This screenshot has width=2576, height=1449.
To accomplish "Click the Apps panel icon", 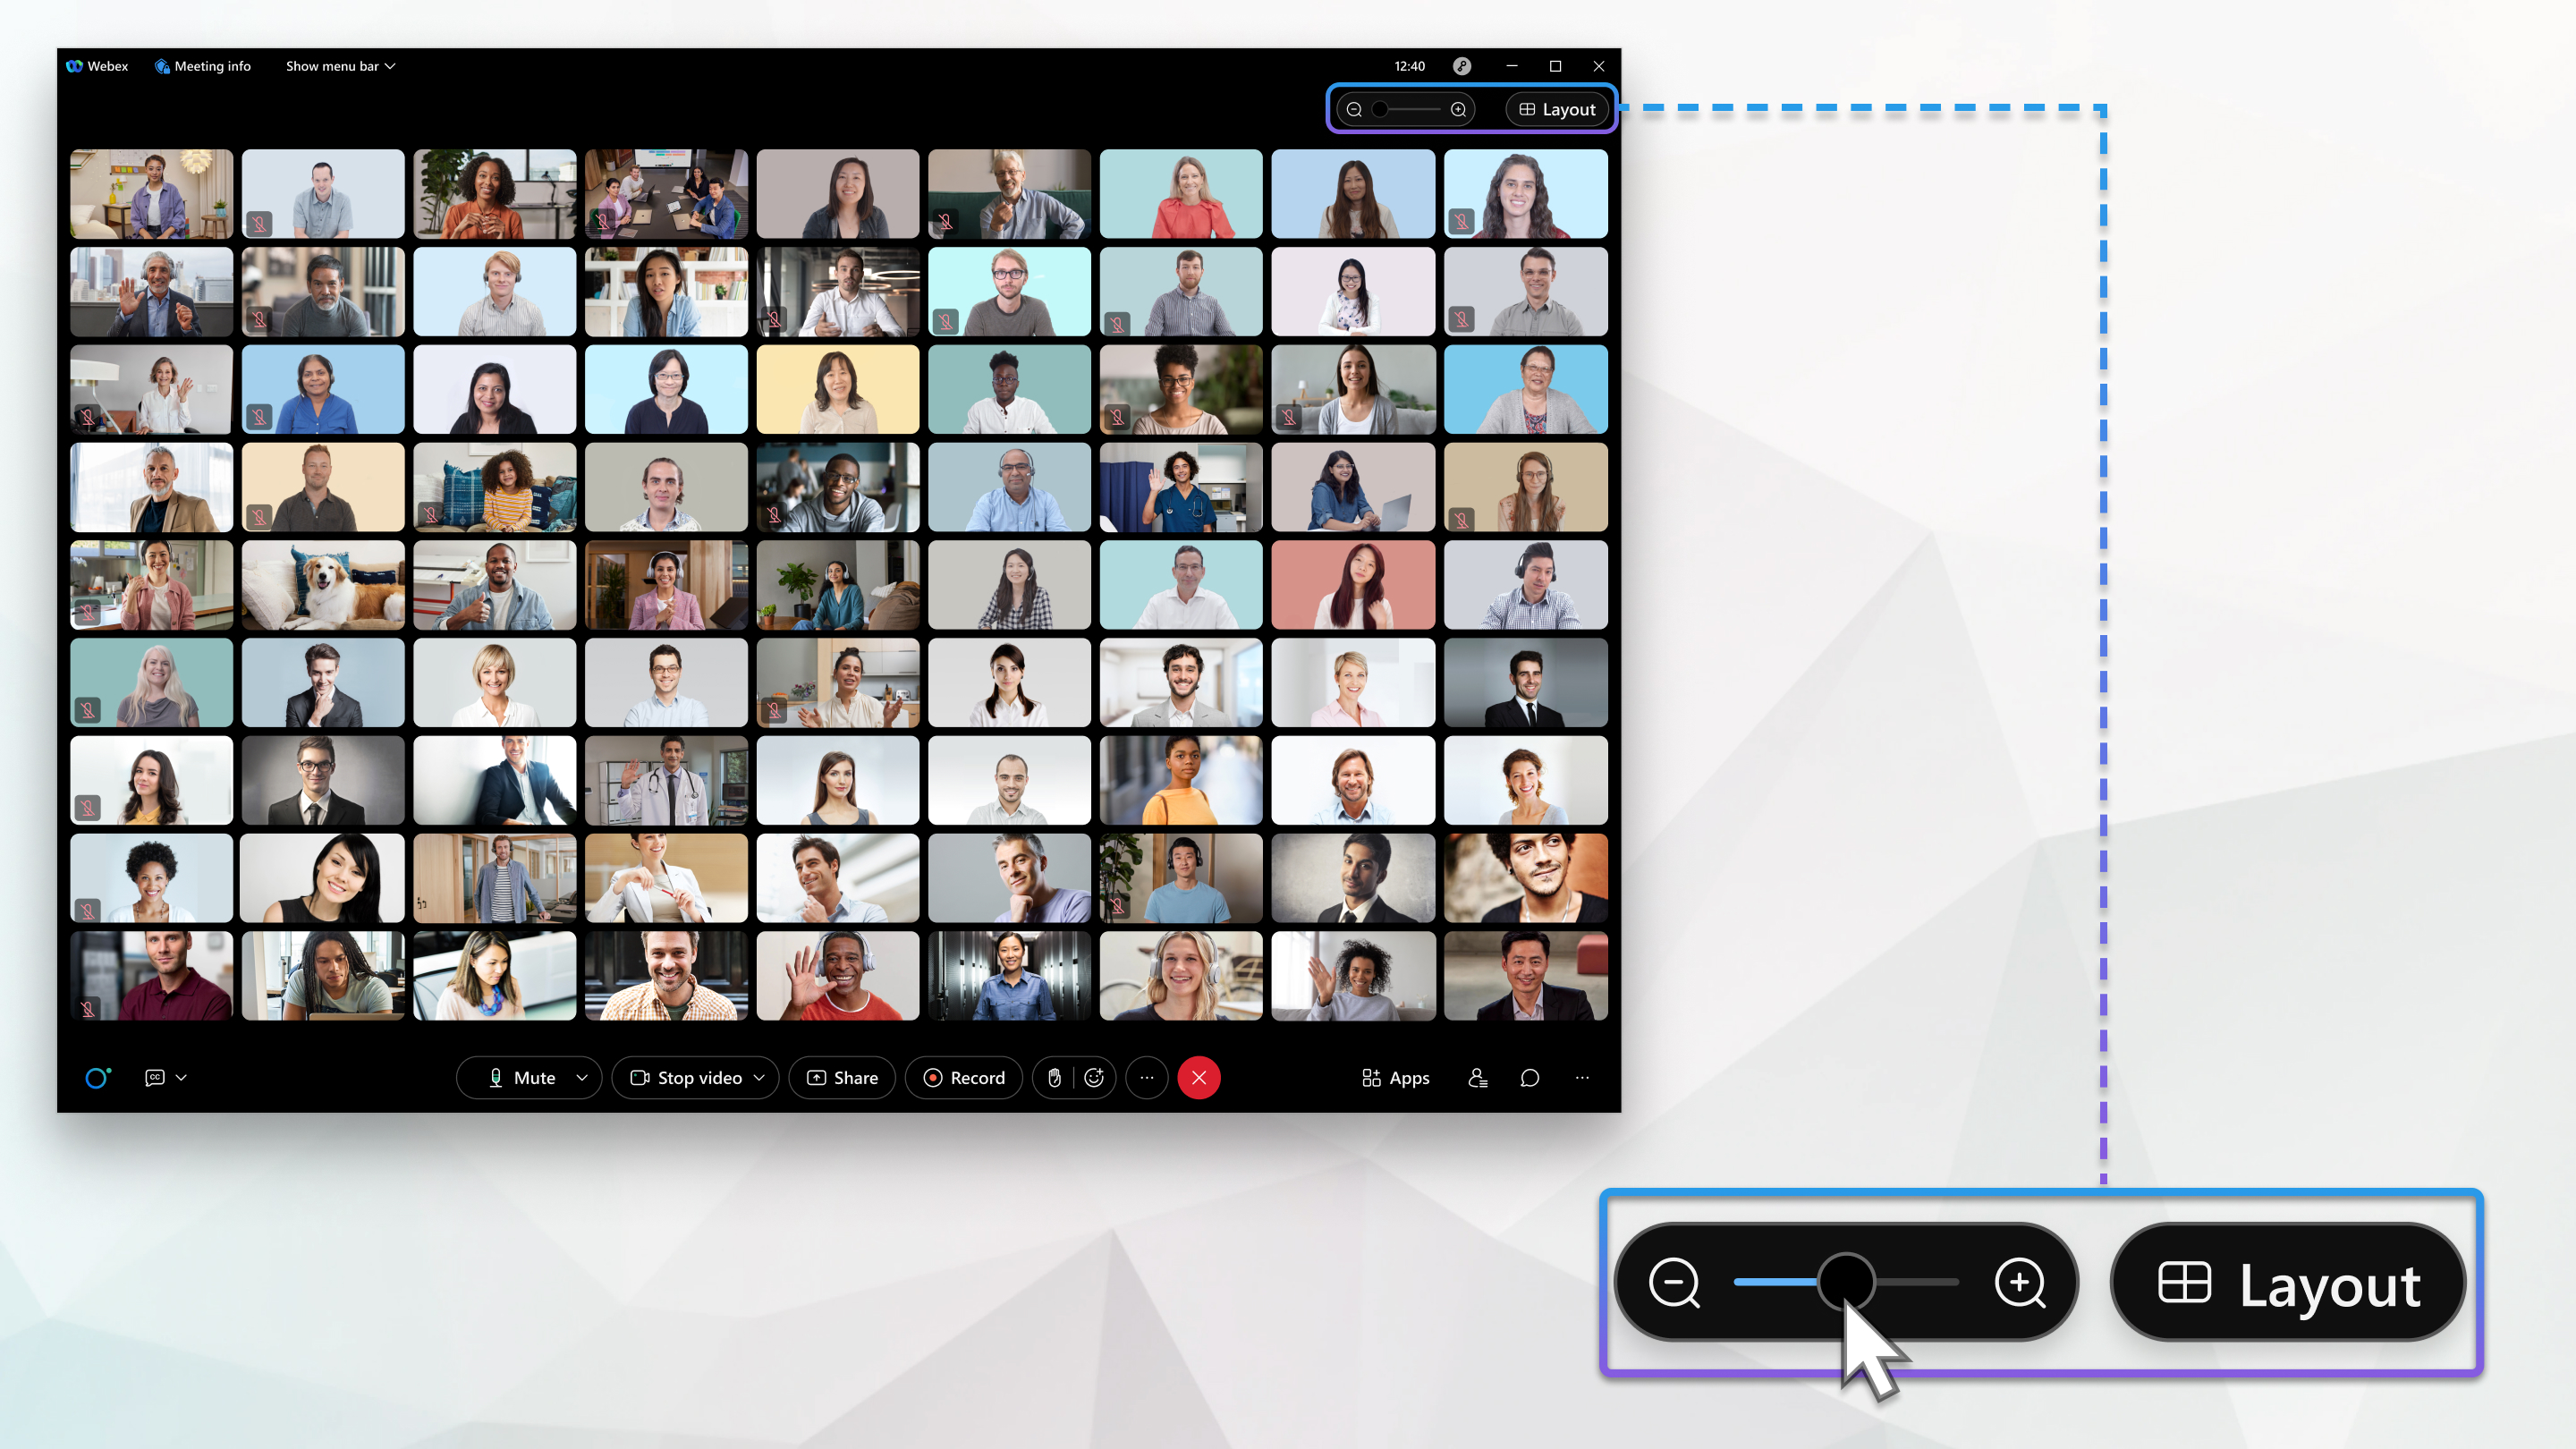I will pyautogui.click(x=1394, y=1076).
